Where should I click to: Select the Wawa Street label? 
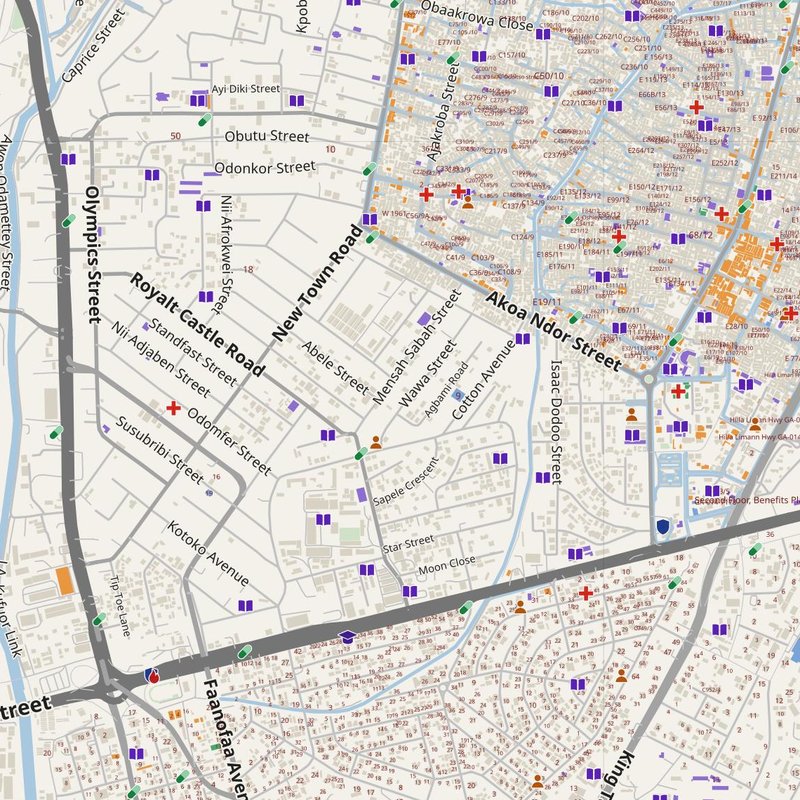click(x=427, y=374)
